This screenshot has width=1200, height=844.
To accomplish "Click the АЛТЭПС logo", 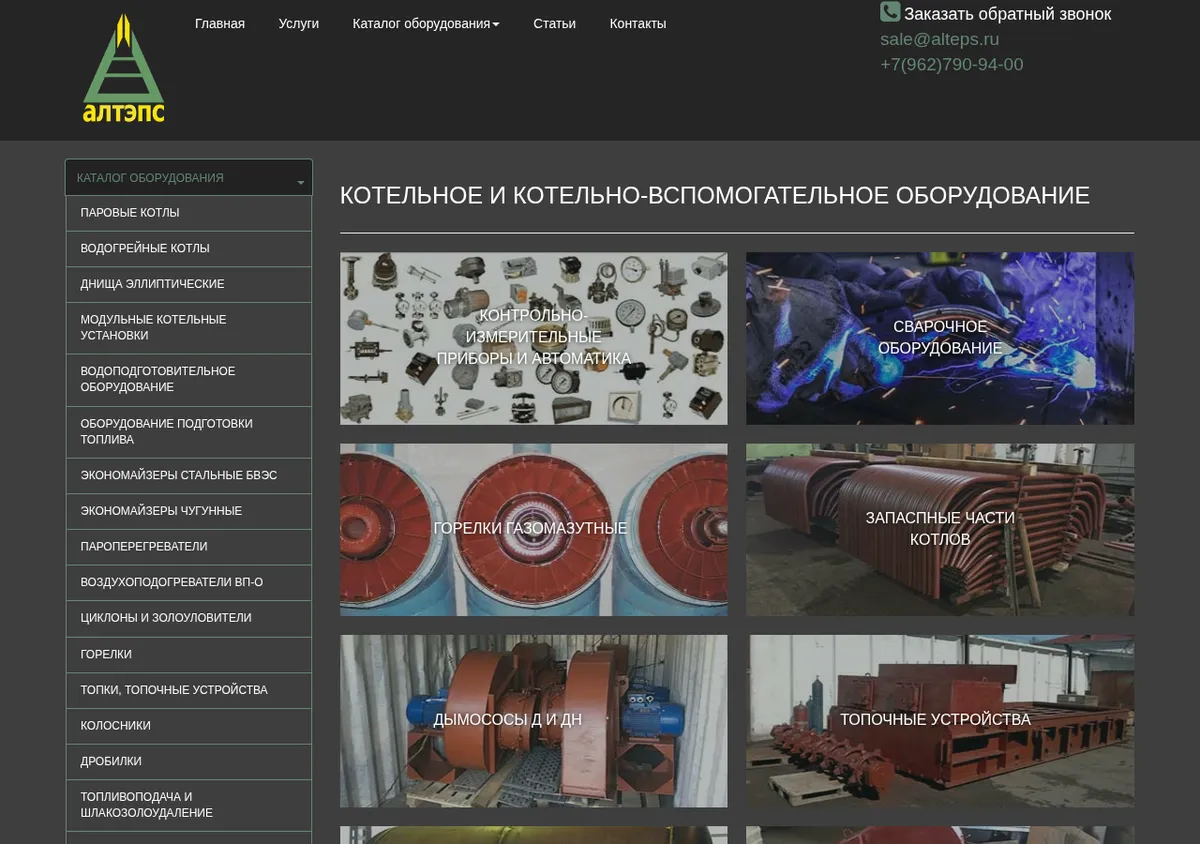I will pyautogui.click(x=124, y=68).
